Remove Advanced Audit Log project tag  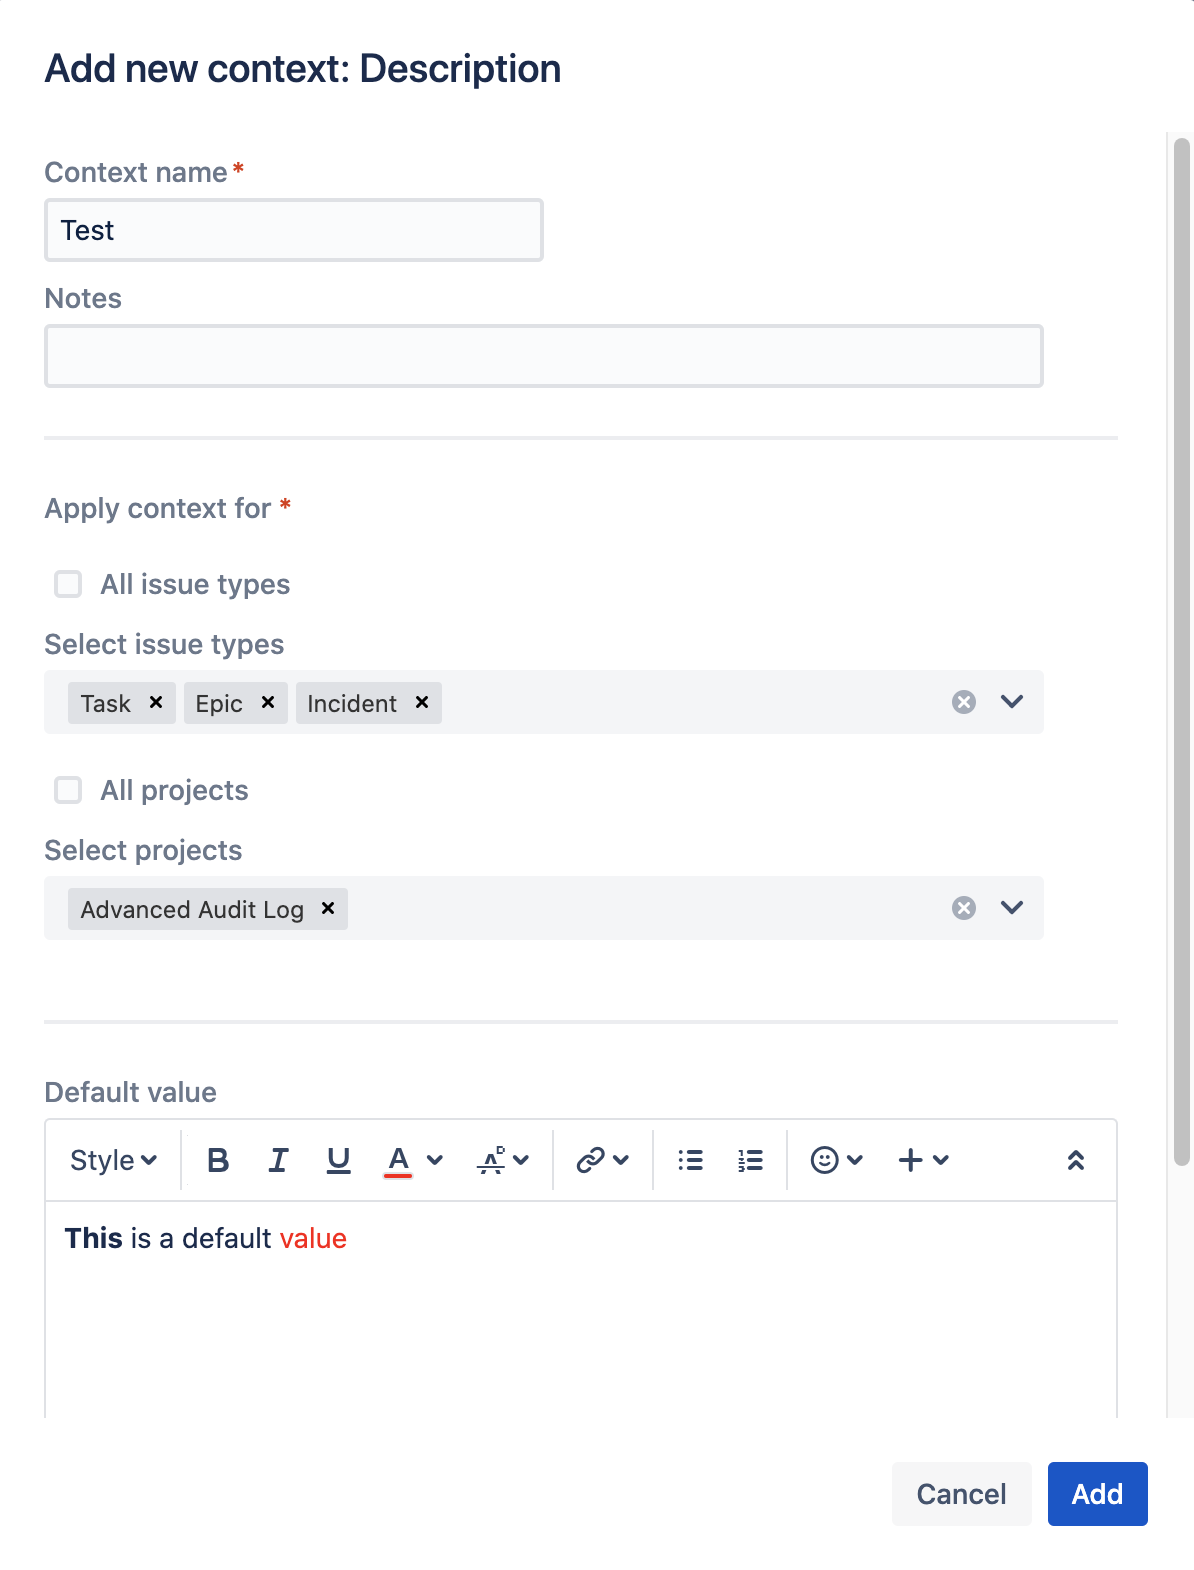pyautogui.click(x=328, y=909)
